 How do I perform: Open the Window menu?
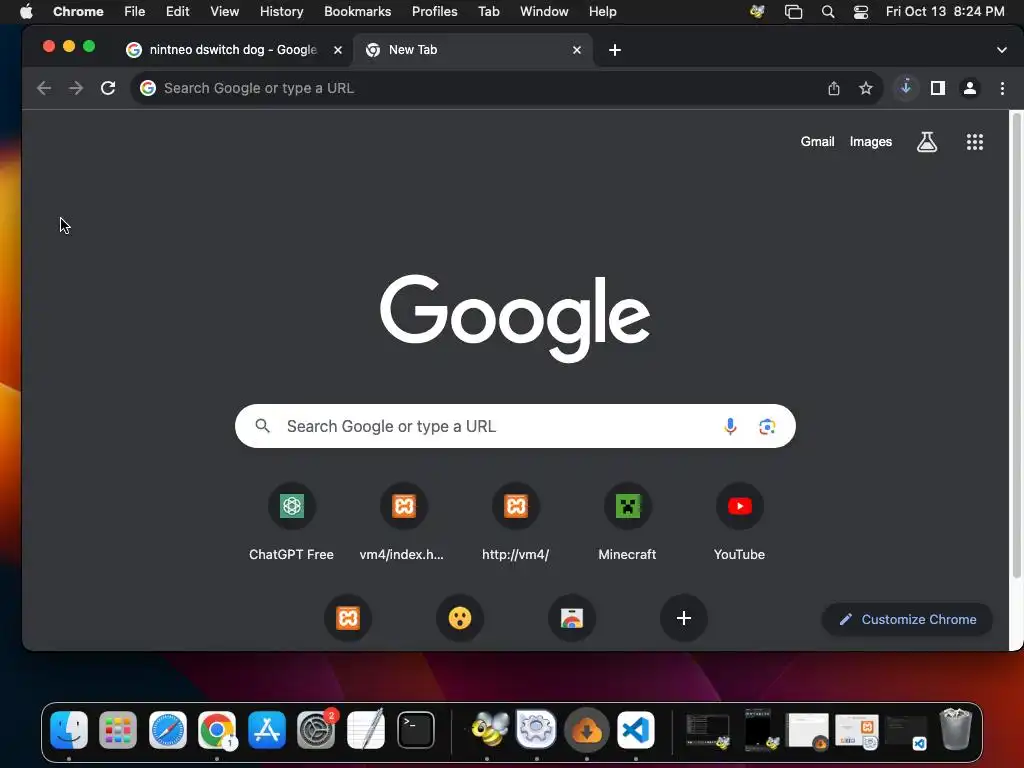(544, 12)
